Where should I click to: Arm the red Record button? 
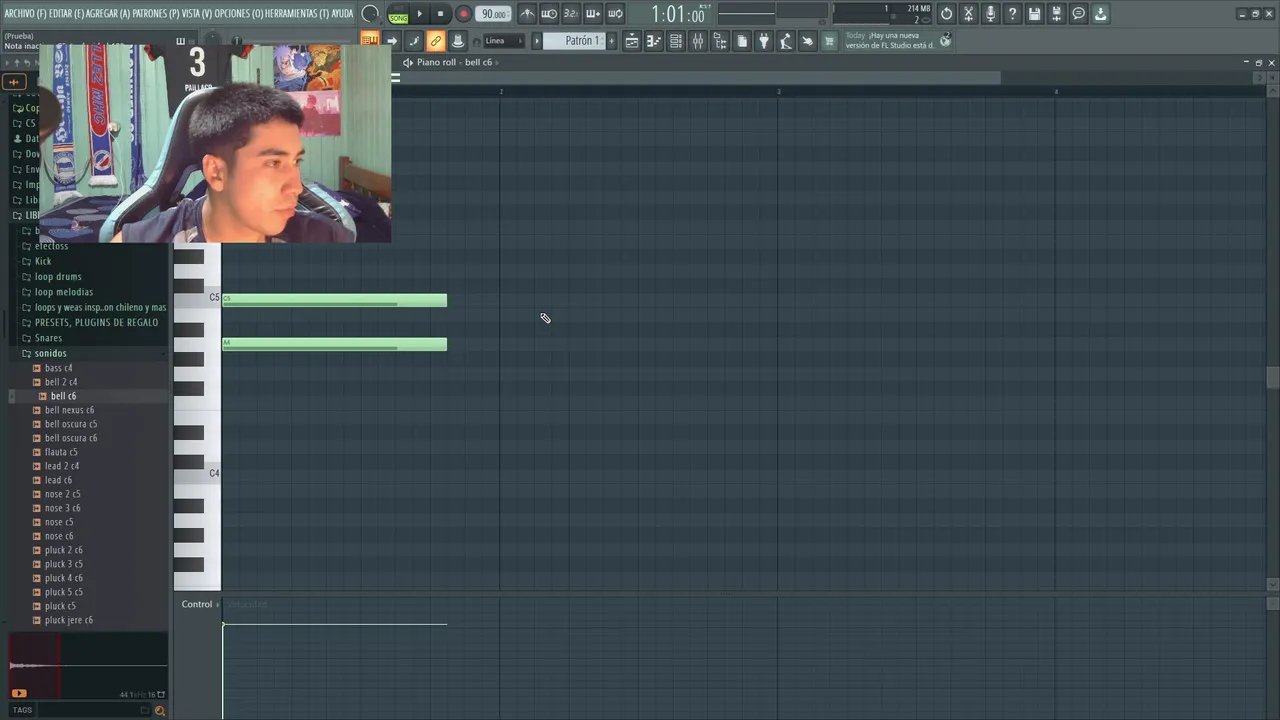click(463, 14)
